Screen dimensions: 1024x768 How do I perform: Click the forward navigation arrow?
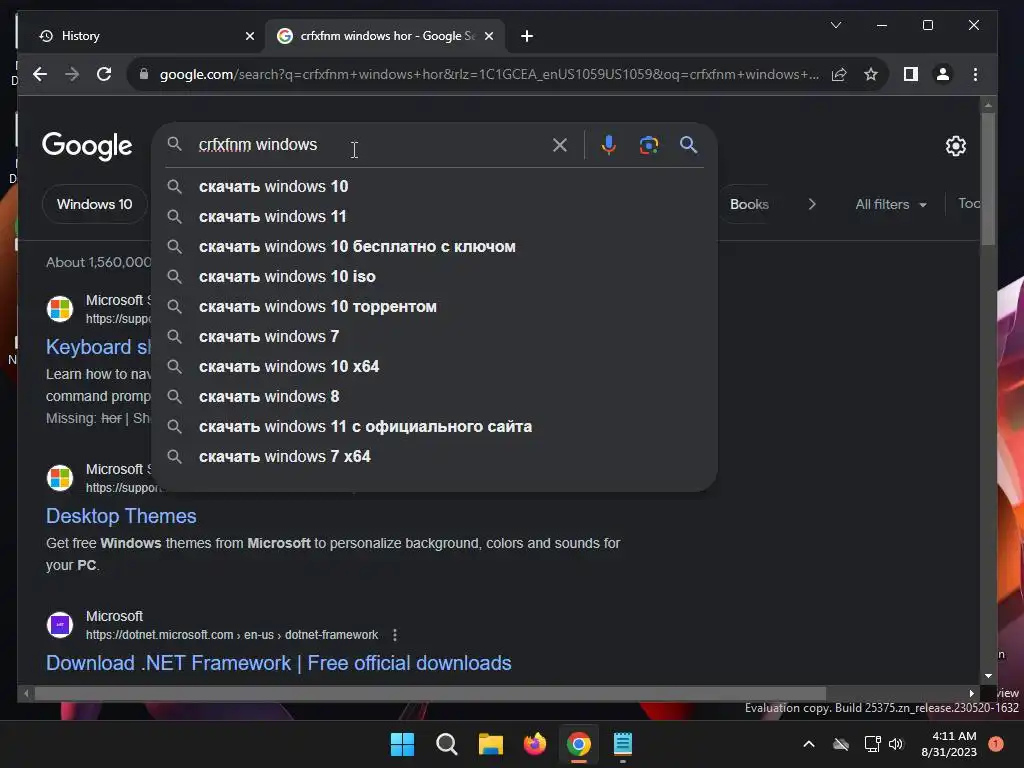pyautogui.click(x=72, y=74)
